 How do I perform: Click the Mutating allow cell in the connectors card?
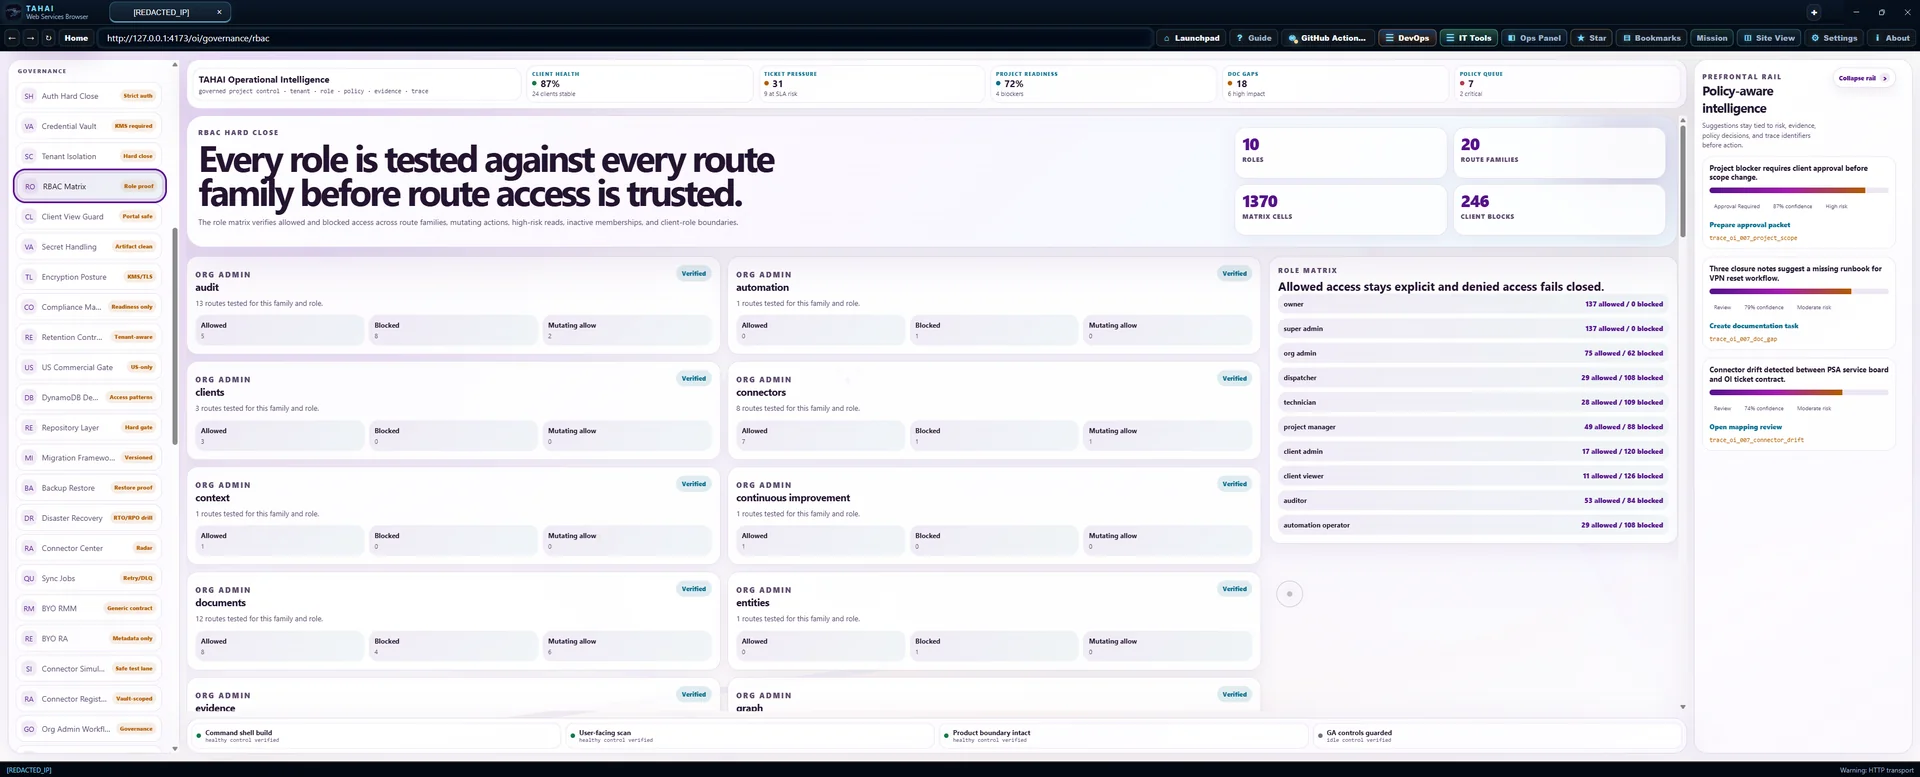[1167, 435]
